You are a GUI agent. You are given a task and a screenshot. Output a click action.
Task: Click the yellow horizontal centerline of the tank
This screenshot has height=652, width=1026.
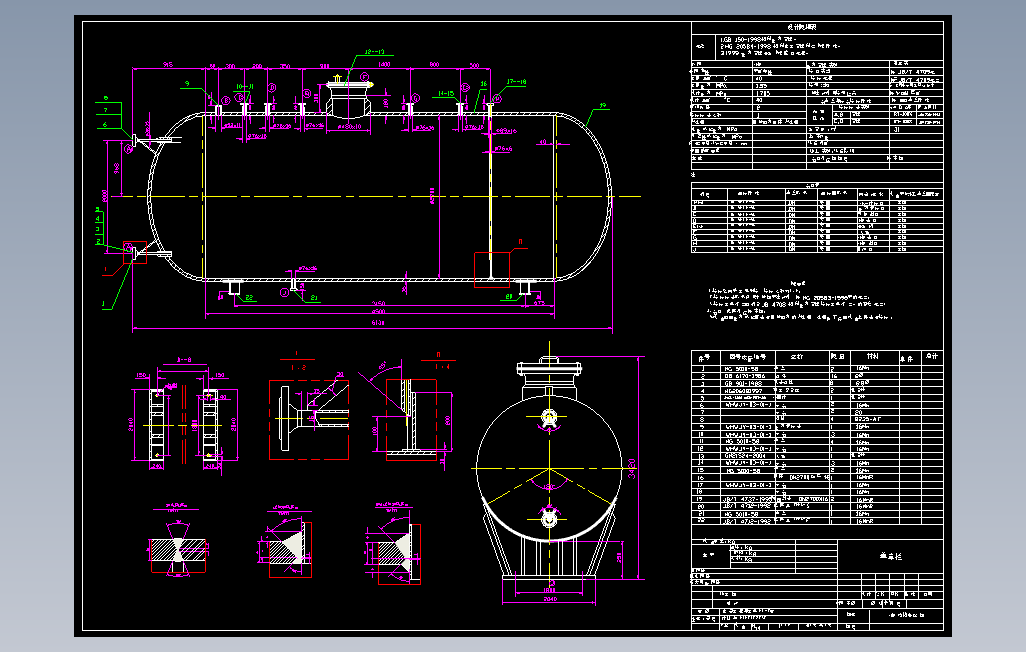pos(376,196)
